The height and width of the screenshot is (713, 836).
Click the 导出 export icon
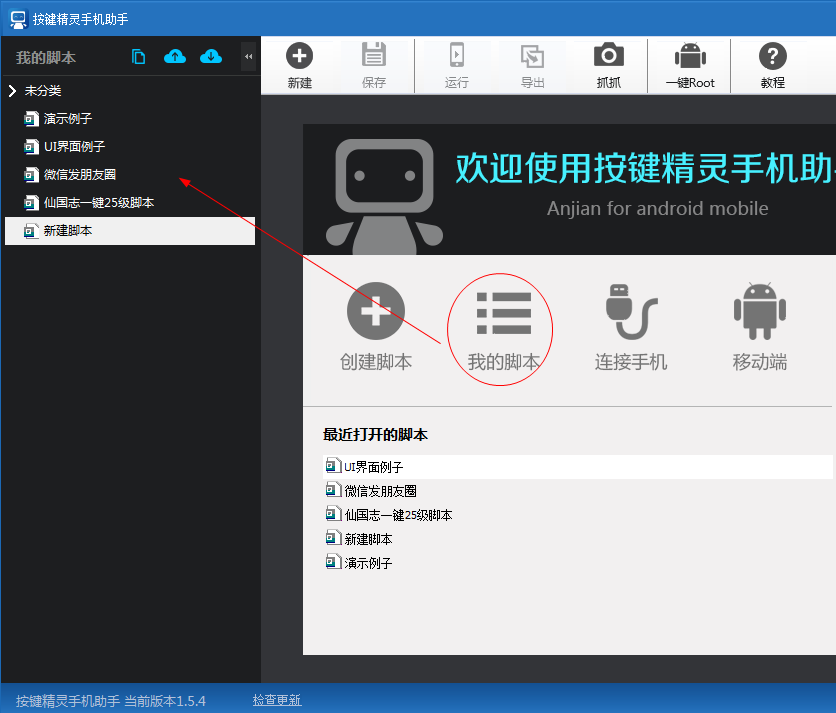pyautogui.click(x=532, y=56)
